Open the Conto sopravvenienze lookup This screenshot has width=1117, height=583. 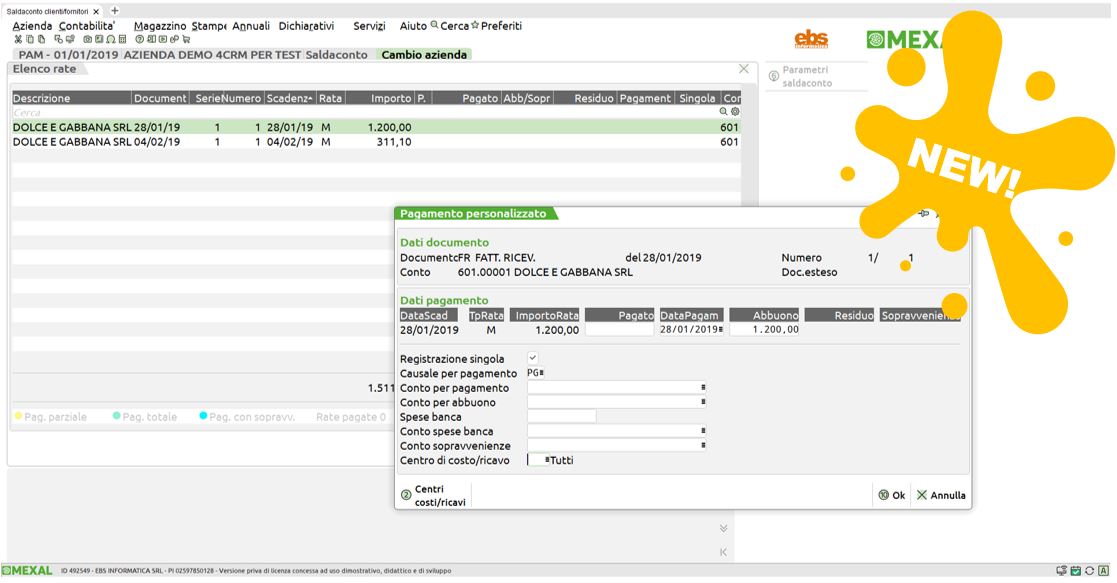pyautogui.click(x=703, y=445)
